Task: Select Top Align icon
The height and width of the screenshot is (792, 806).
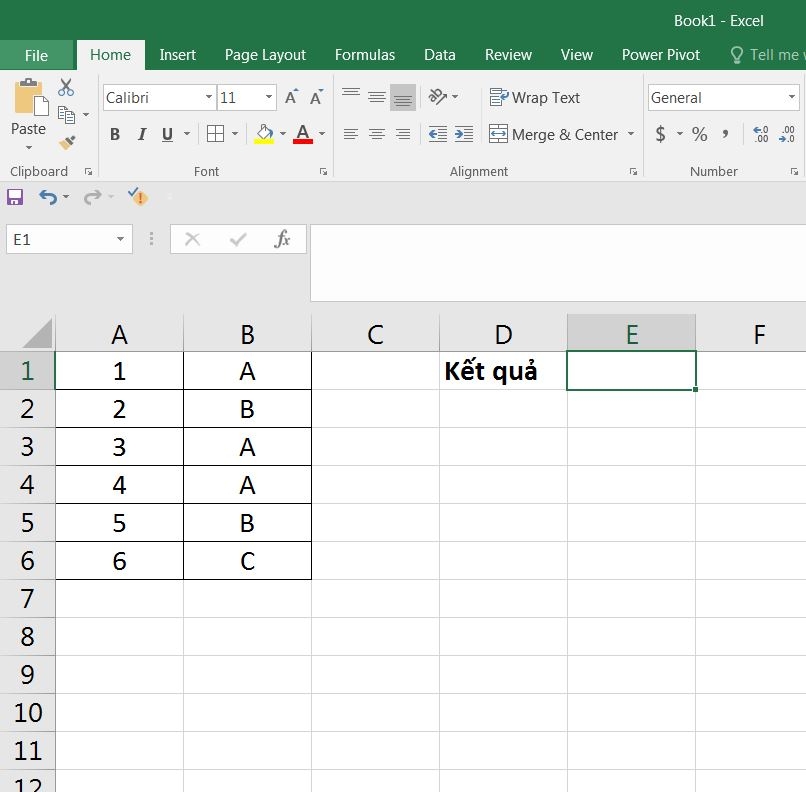Action: (x=351, y=96)
